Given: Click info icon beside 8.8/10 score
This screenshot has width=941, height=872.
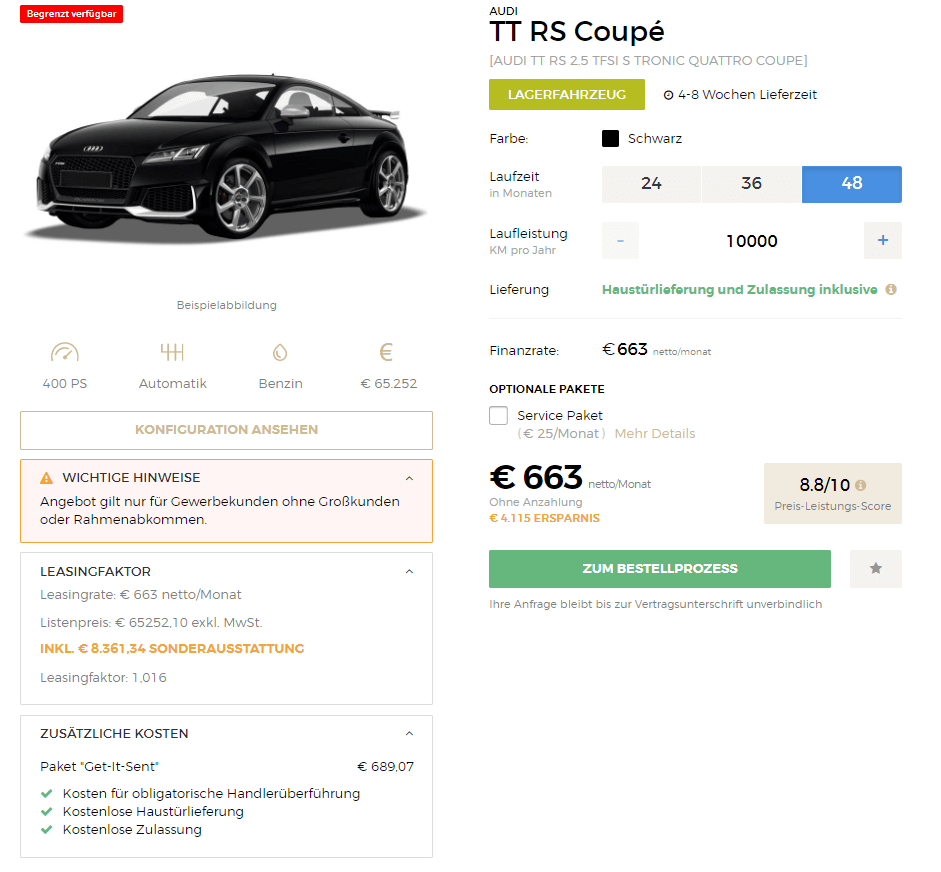Looking at the screenshot, I should click(x=861, y=485).
